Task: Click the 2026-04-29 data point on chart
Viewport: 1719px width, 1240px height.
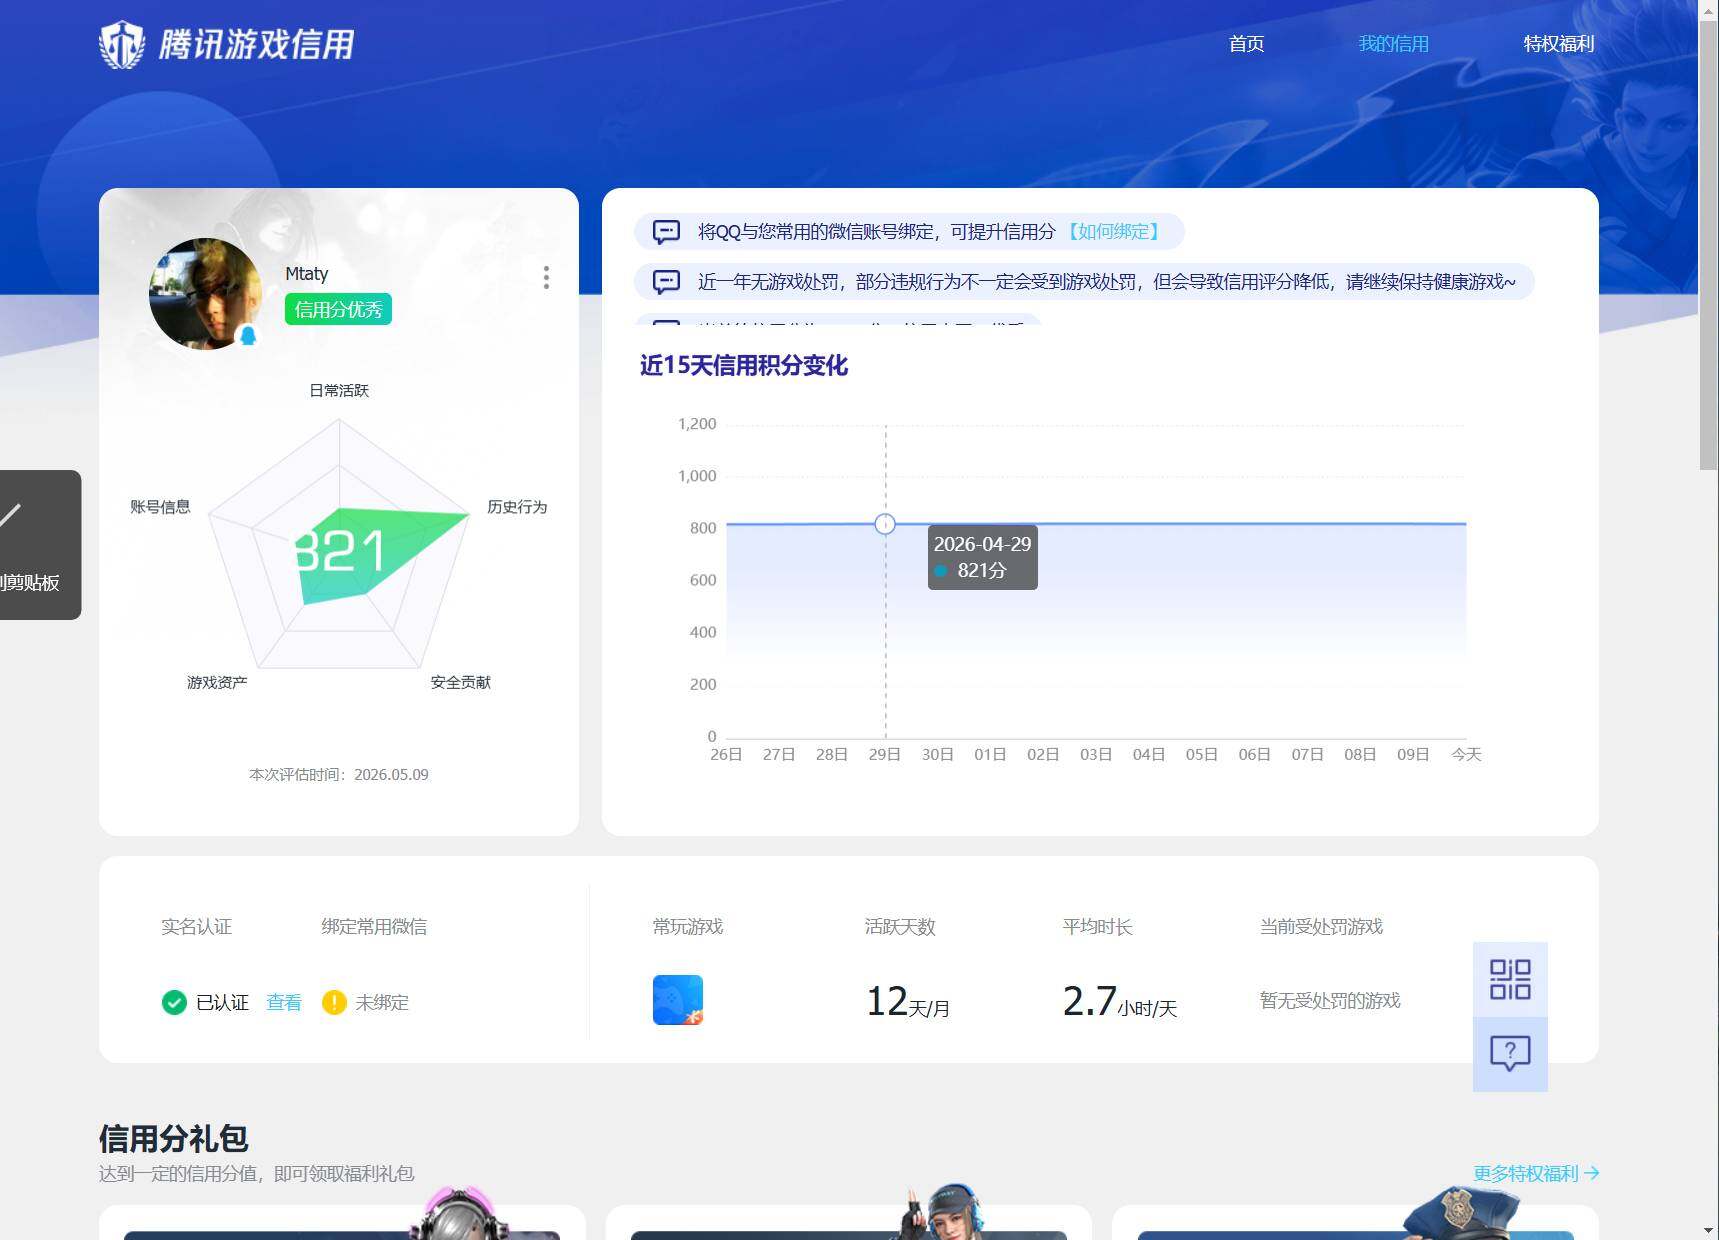Action: [885, 524]
